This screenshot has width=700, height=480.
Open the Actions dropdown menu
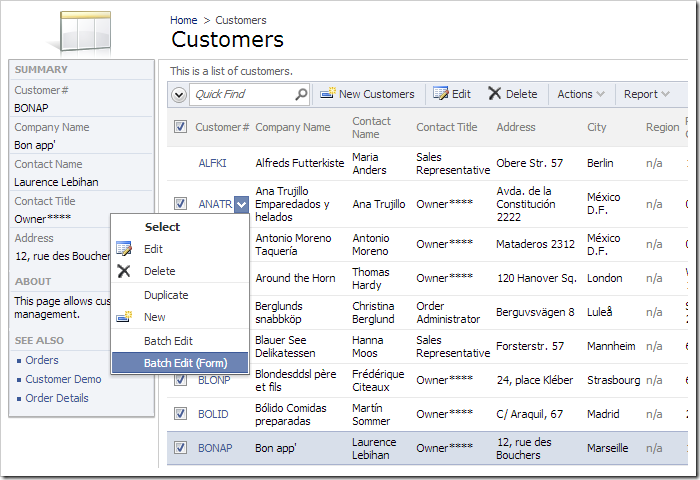(580, 94)
